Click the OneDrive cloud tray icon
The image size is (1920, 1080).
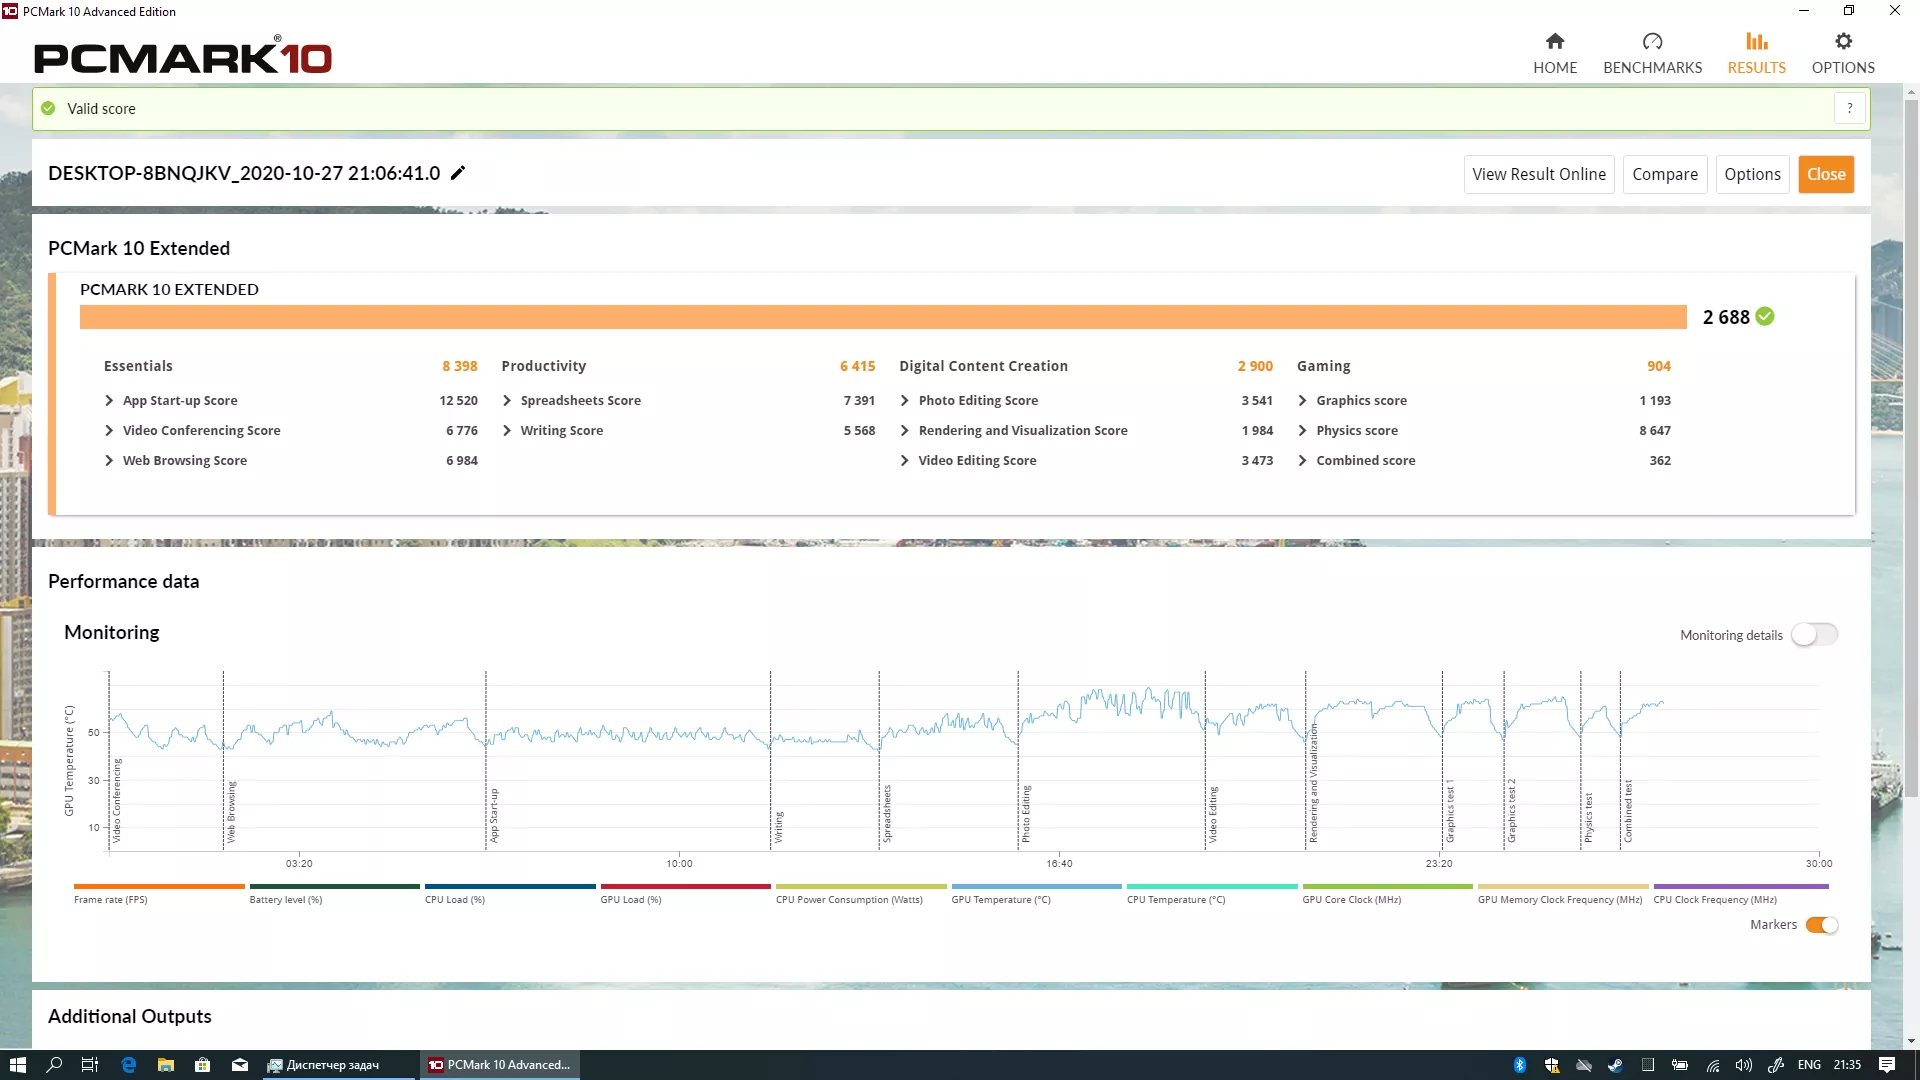[x=1584, y=1065]
